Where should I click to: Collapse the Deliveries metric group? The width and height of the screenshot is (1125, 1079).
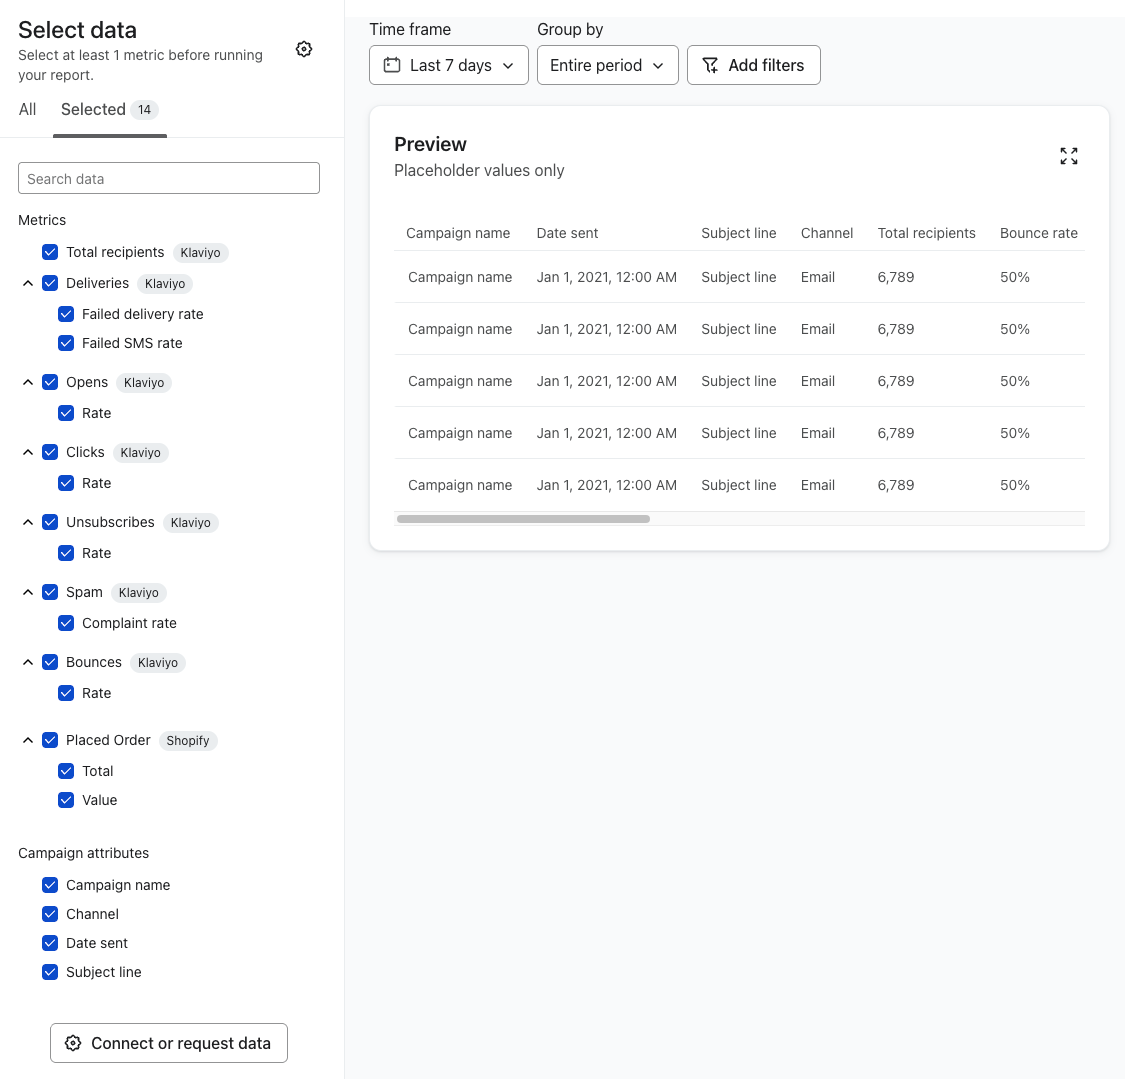[28, 283]
